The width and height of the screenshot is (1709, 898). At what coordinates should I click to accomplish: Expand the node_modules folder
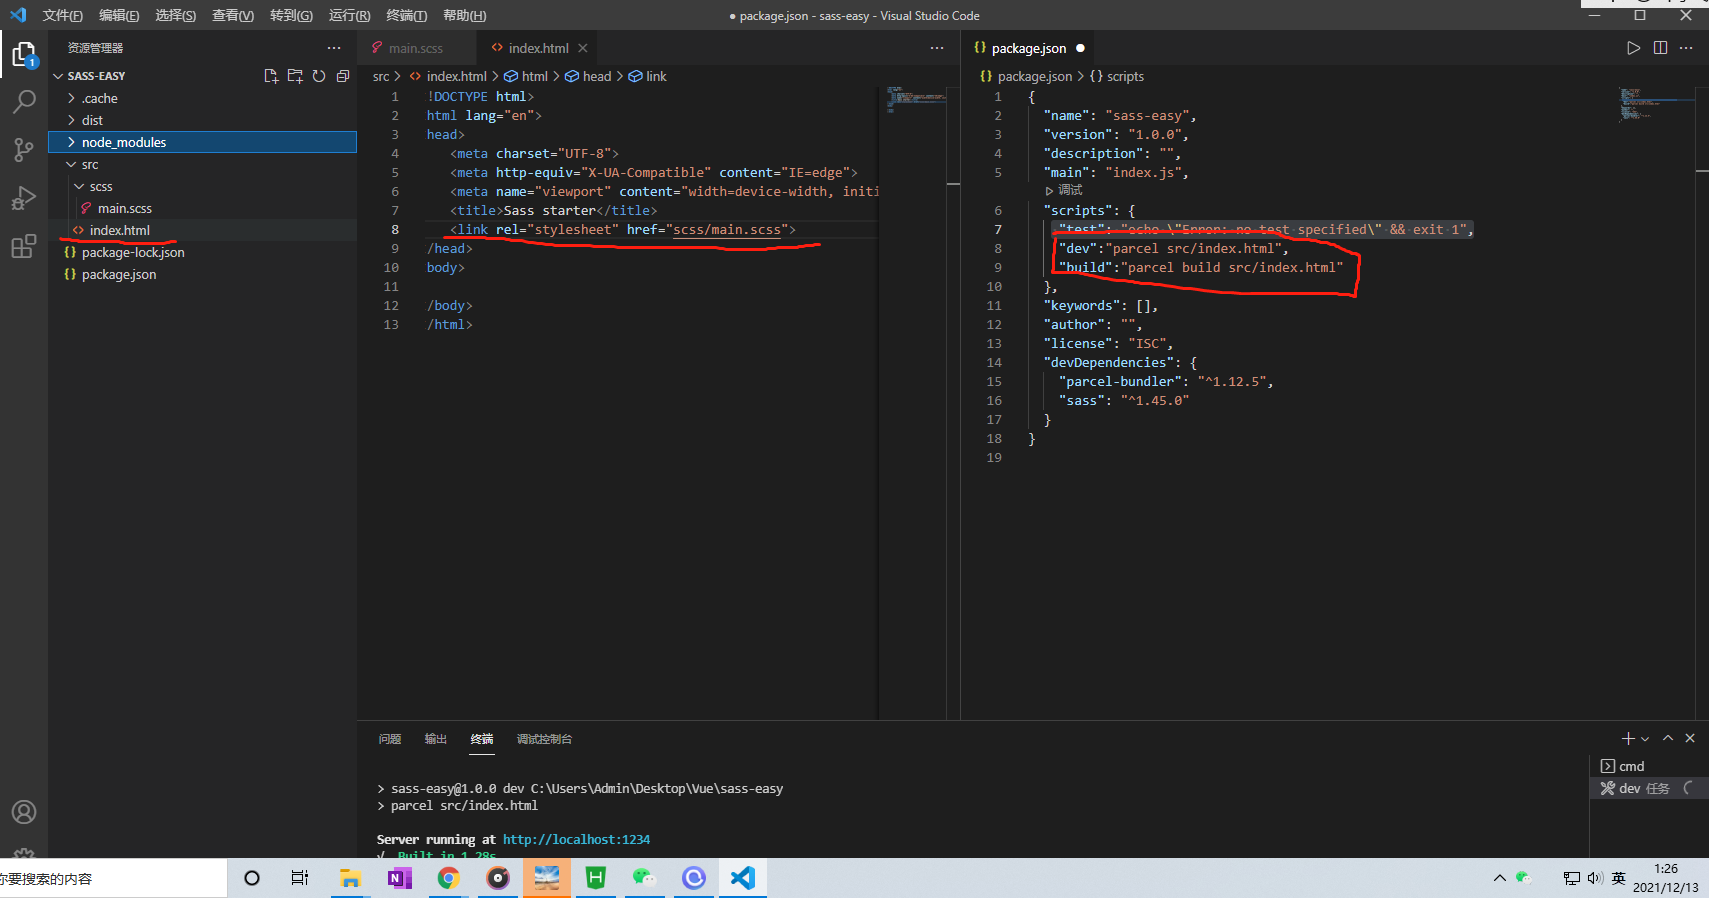click(x=202, y=142)
